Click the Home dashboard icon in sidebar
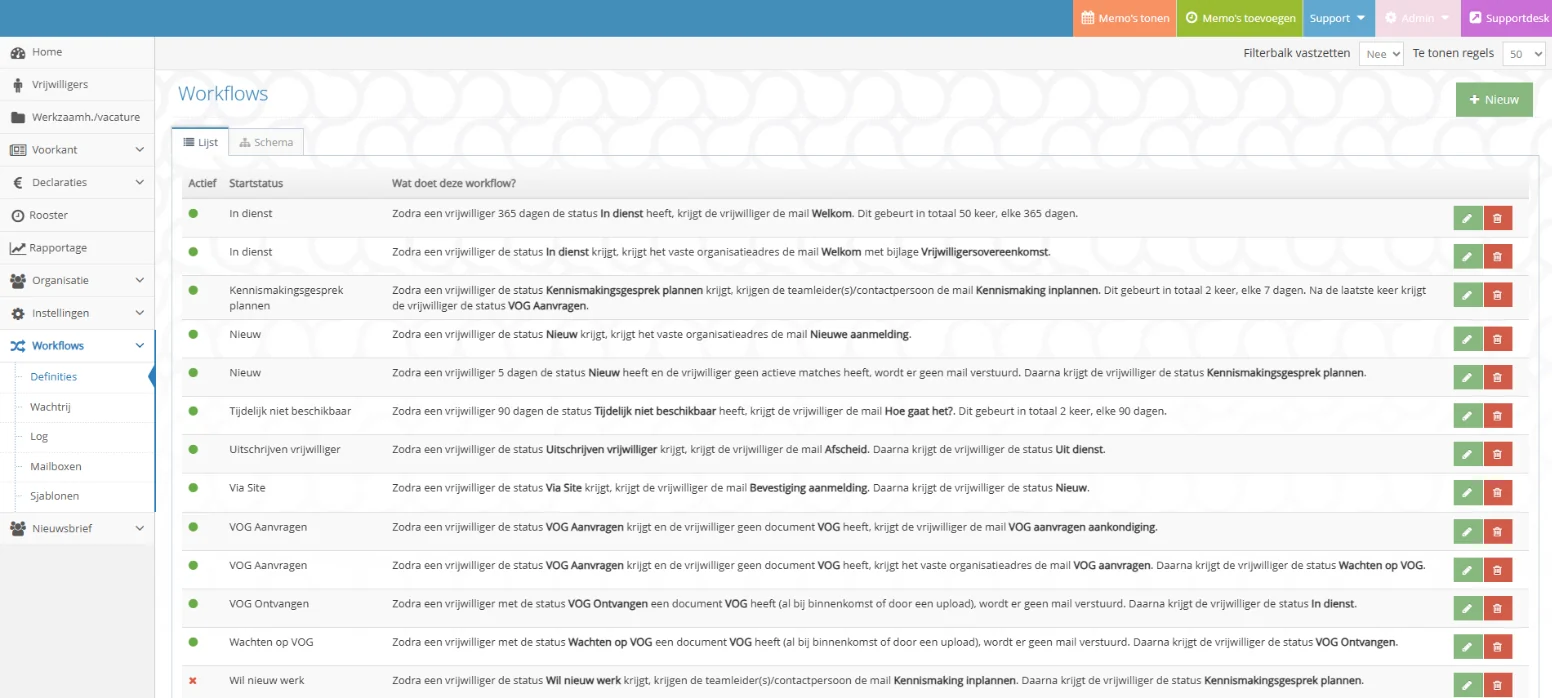 18,52
